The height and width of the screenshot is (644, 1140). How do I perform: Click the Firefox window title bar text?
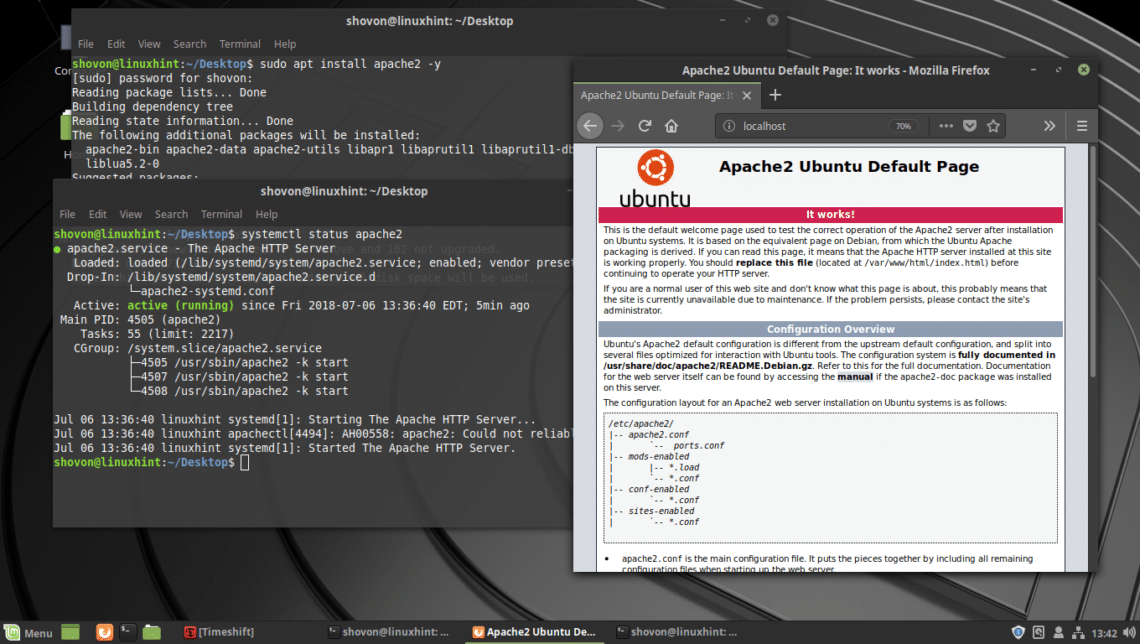click(x=835, y=71)
